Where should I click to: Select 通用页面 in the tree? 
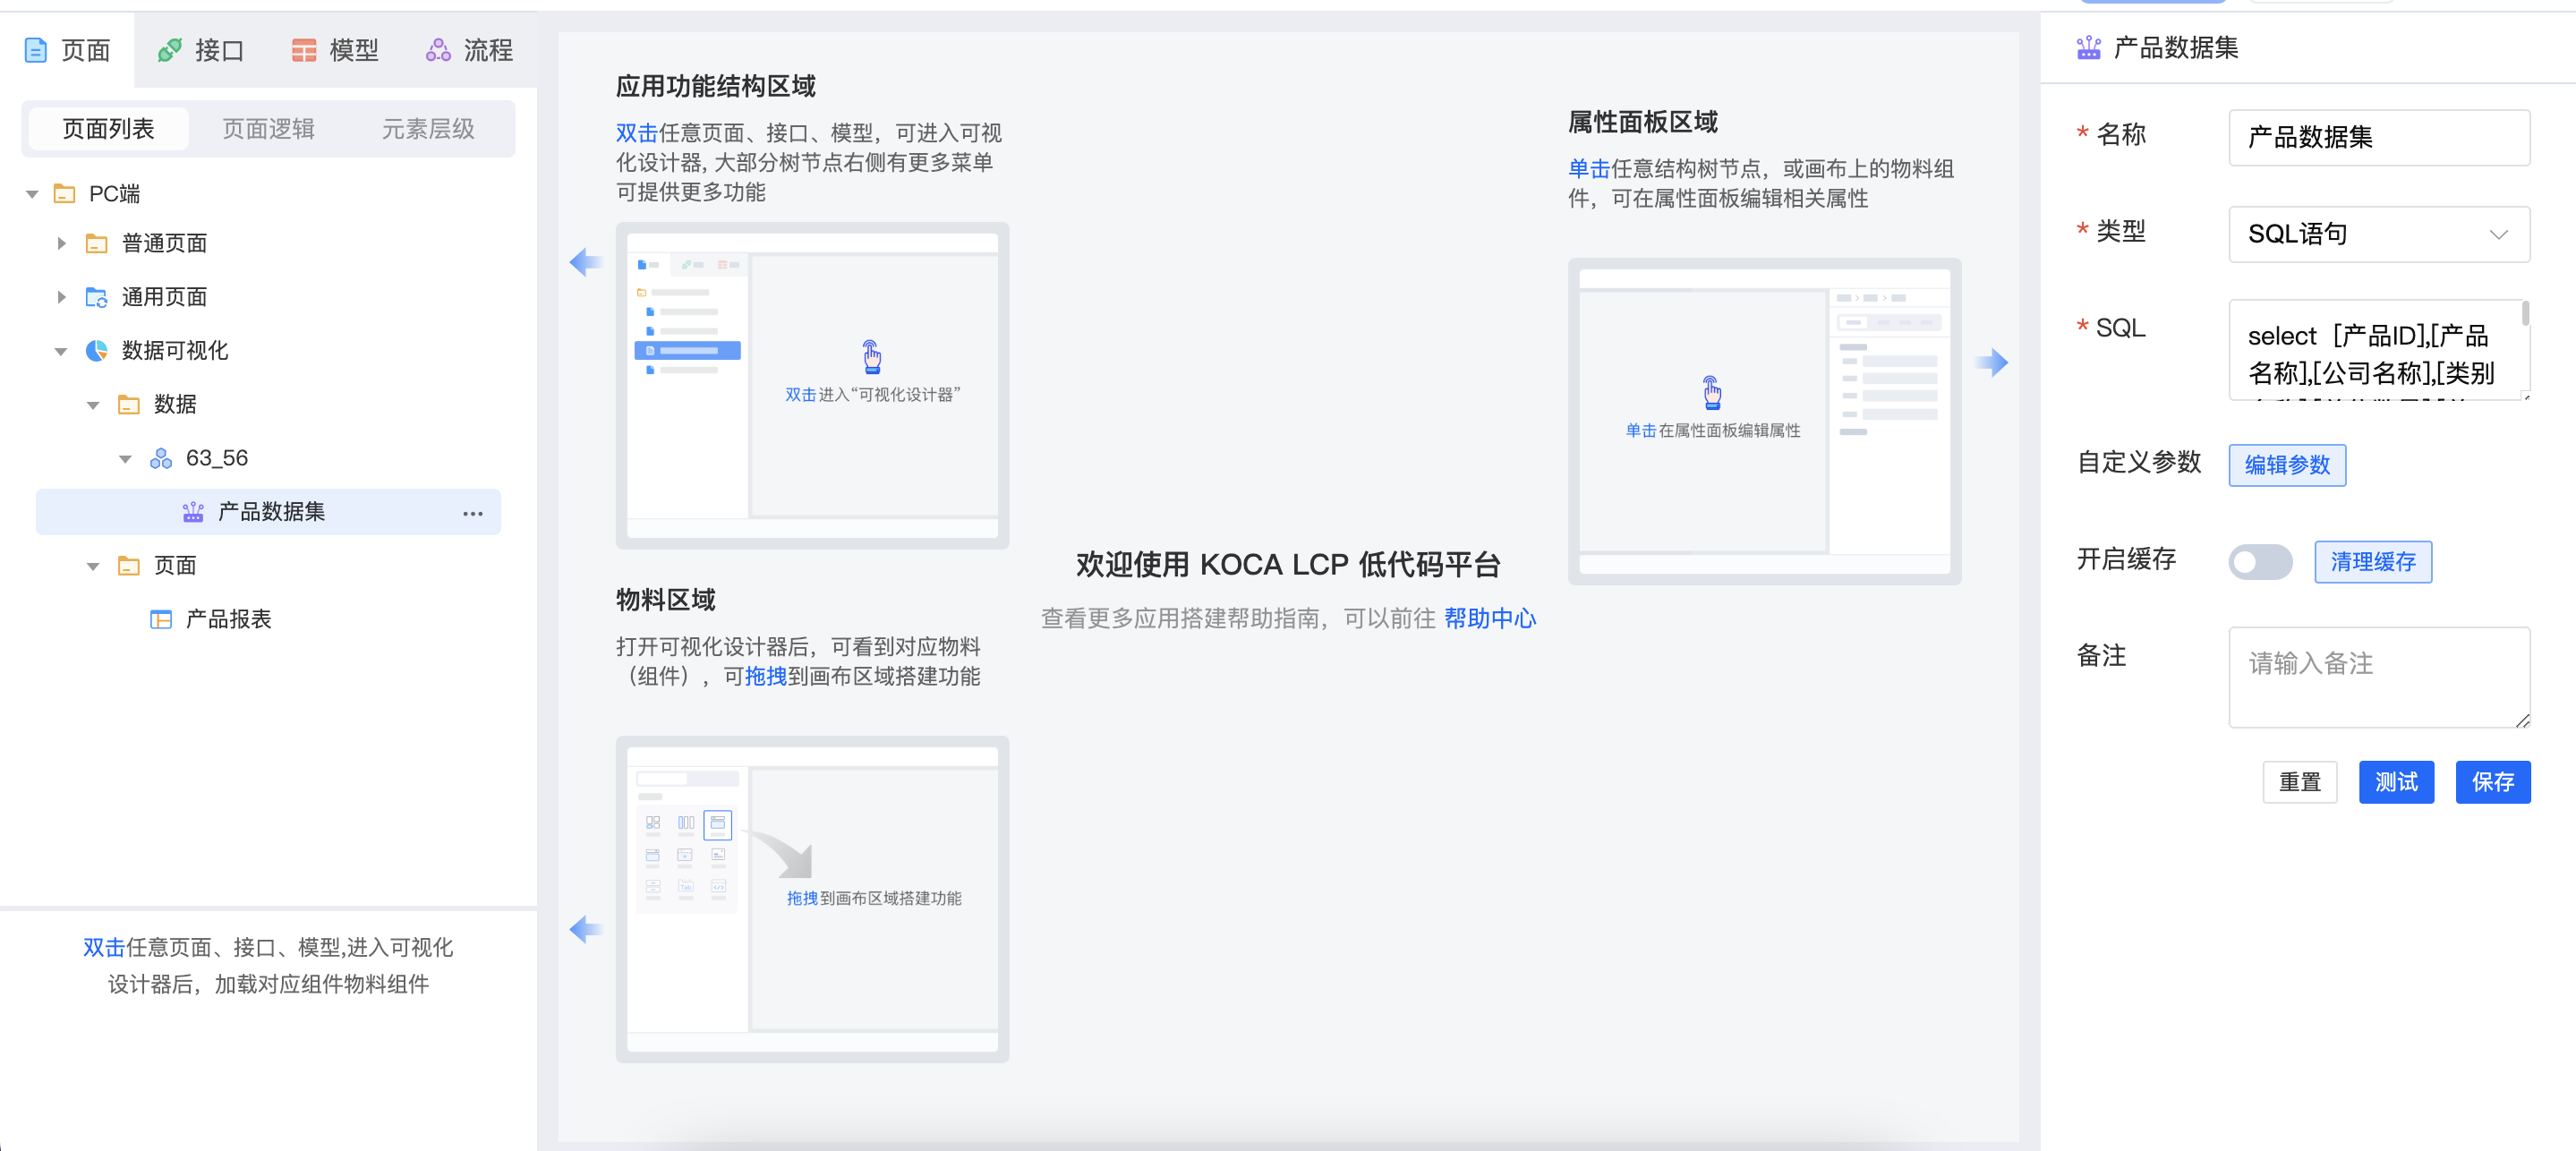pyautogui.click(x=164, y=297)
